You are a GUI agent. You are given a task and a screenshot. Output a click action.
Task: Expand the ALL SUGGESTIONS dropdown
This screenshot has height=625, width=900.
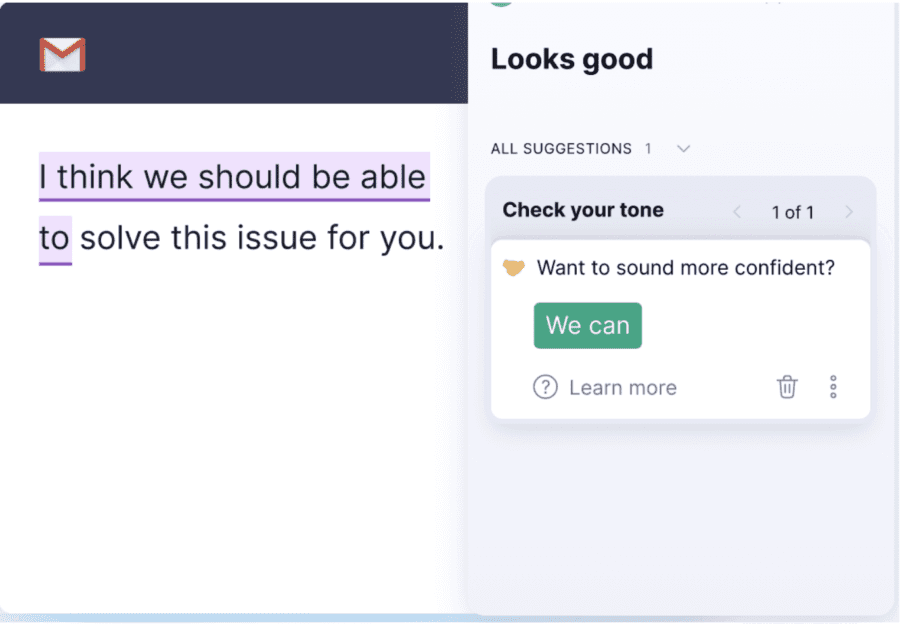coord(683,148)
